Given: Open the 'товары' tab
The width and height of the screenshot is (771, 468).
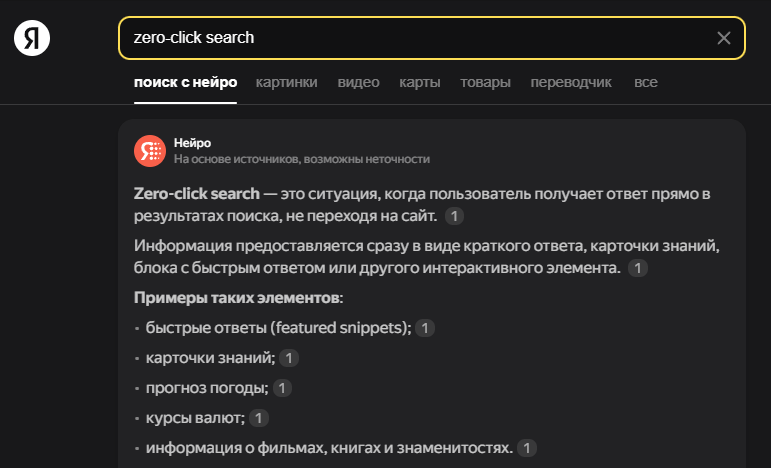Looking at the screenshot, I should coord(485,82).
